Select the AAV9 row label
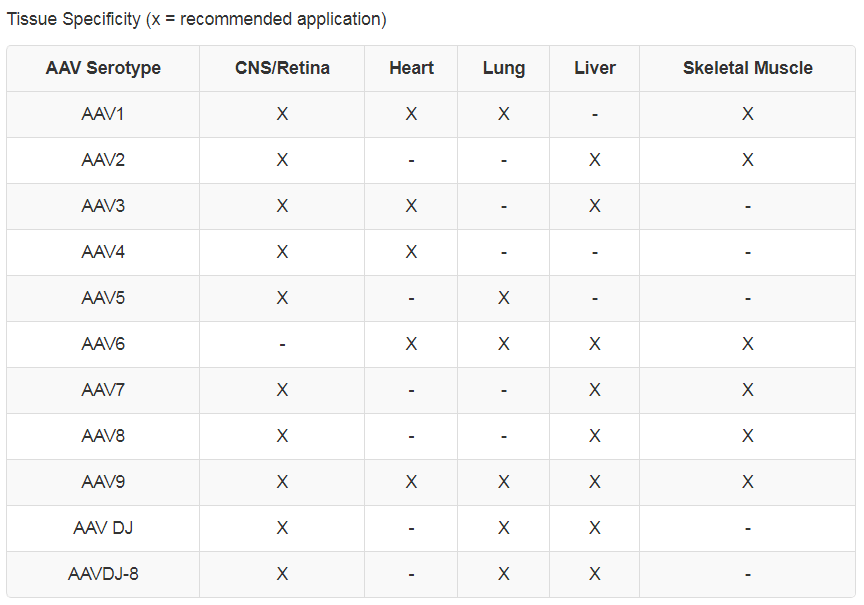 pyautogui.click(x=103, y=482)
